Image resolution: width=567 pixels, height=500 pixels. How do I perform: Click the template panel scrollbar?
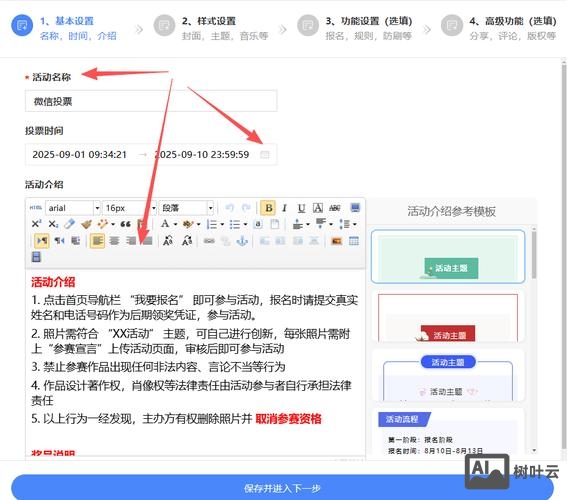(534, 255)
